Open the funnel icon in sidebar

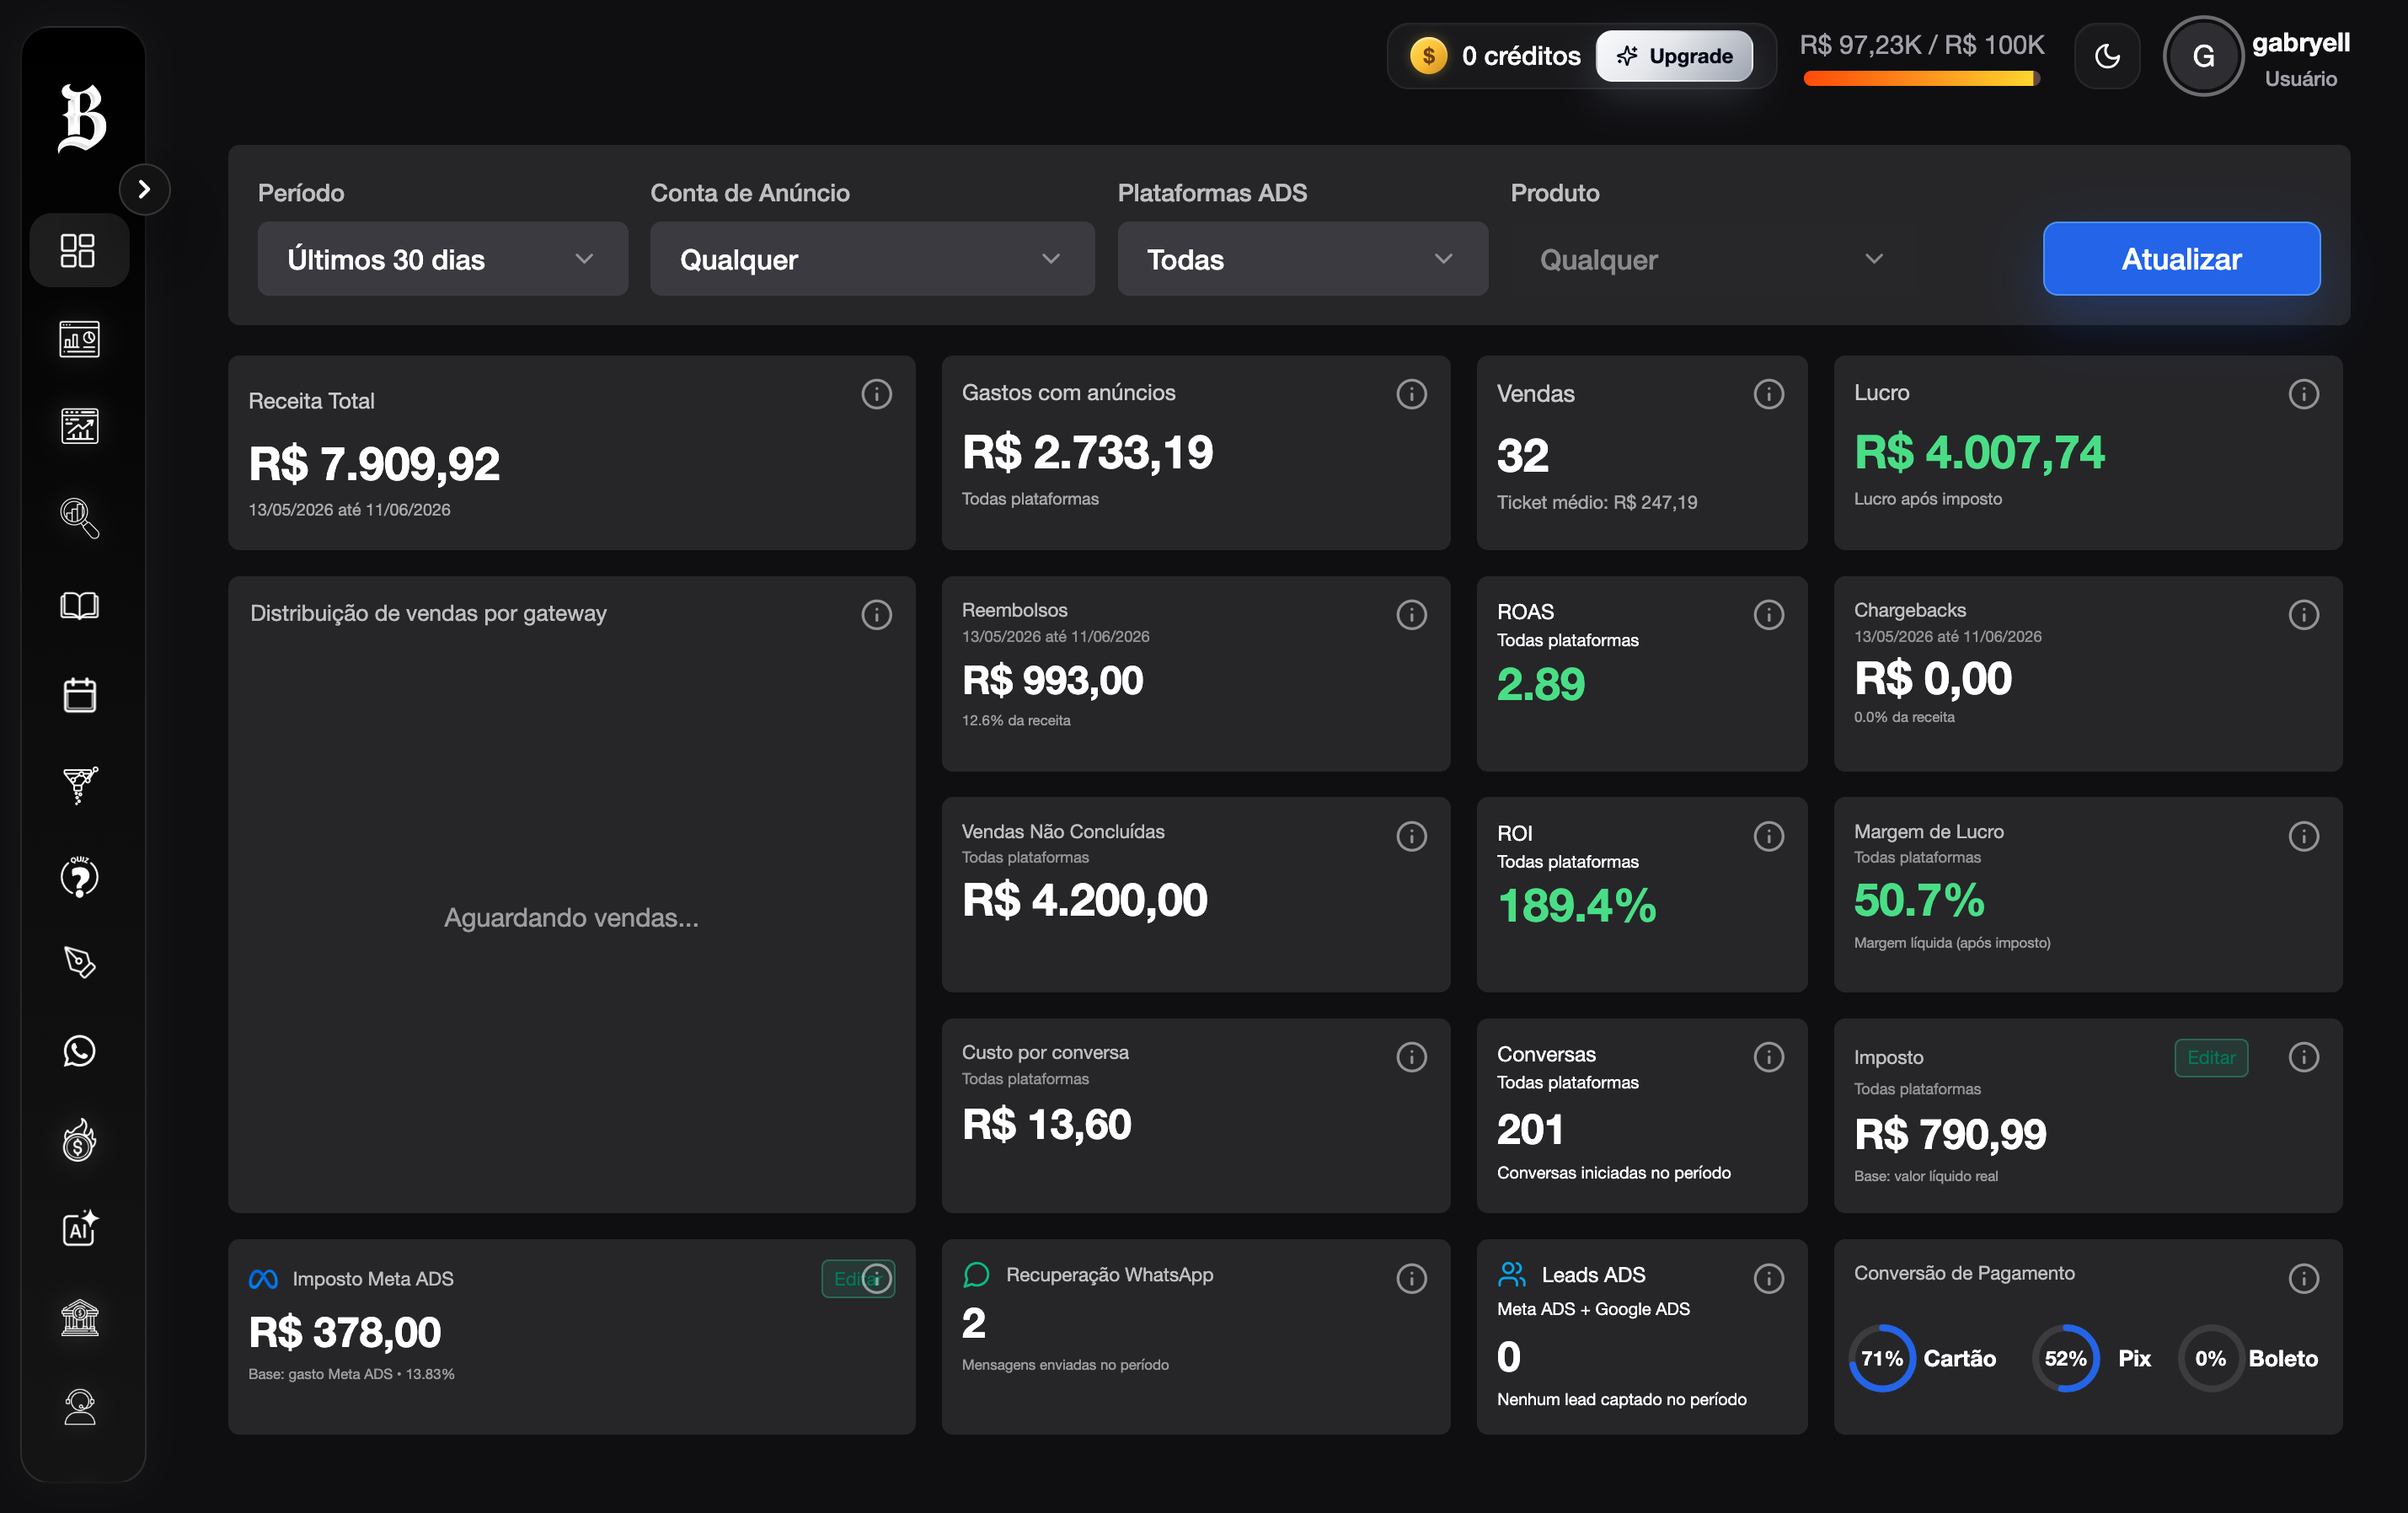tap(79, 785)
